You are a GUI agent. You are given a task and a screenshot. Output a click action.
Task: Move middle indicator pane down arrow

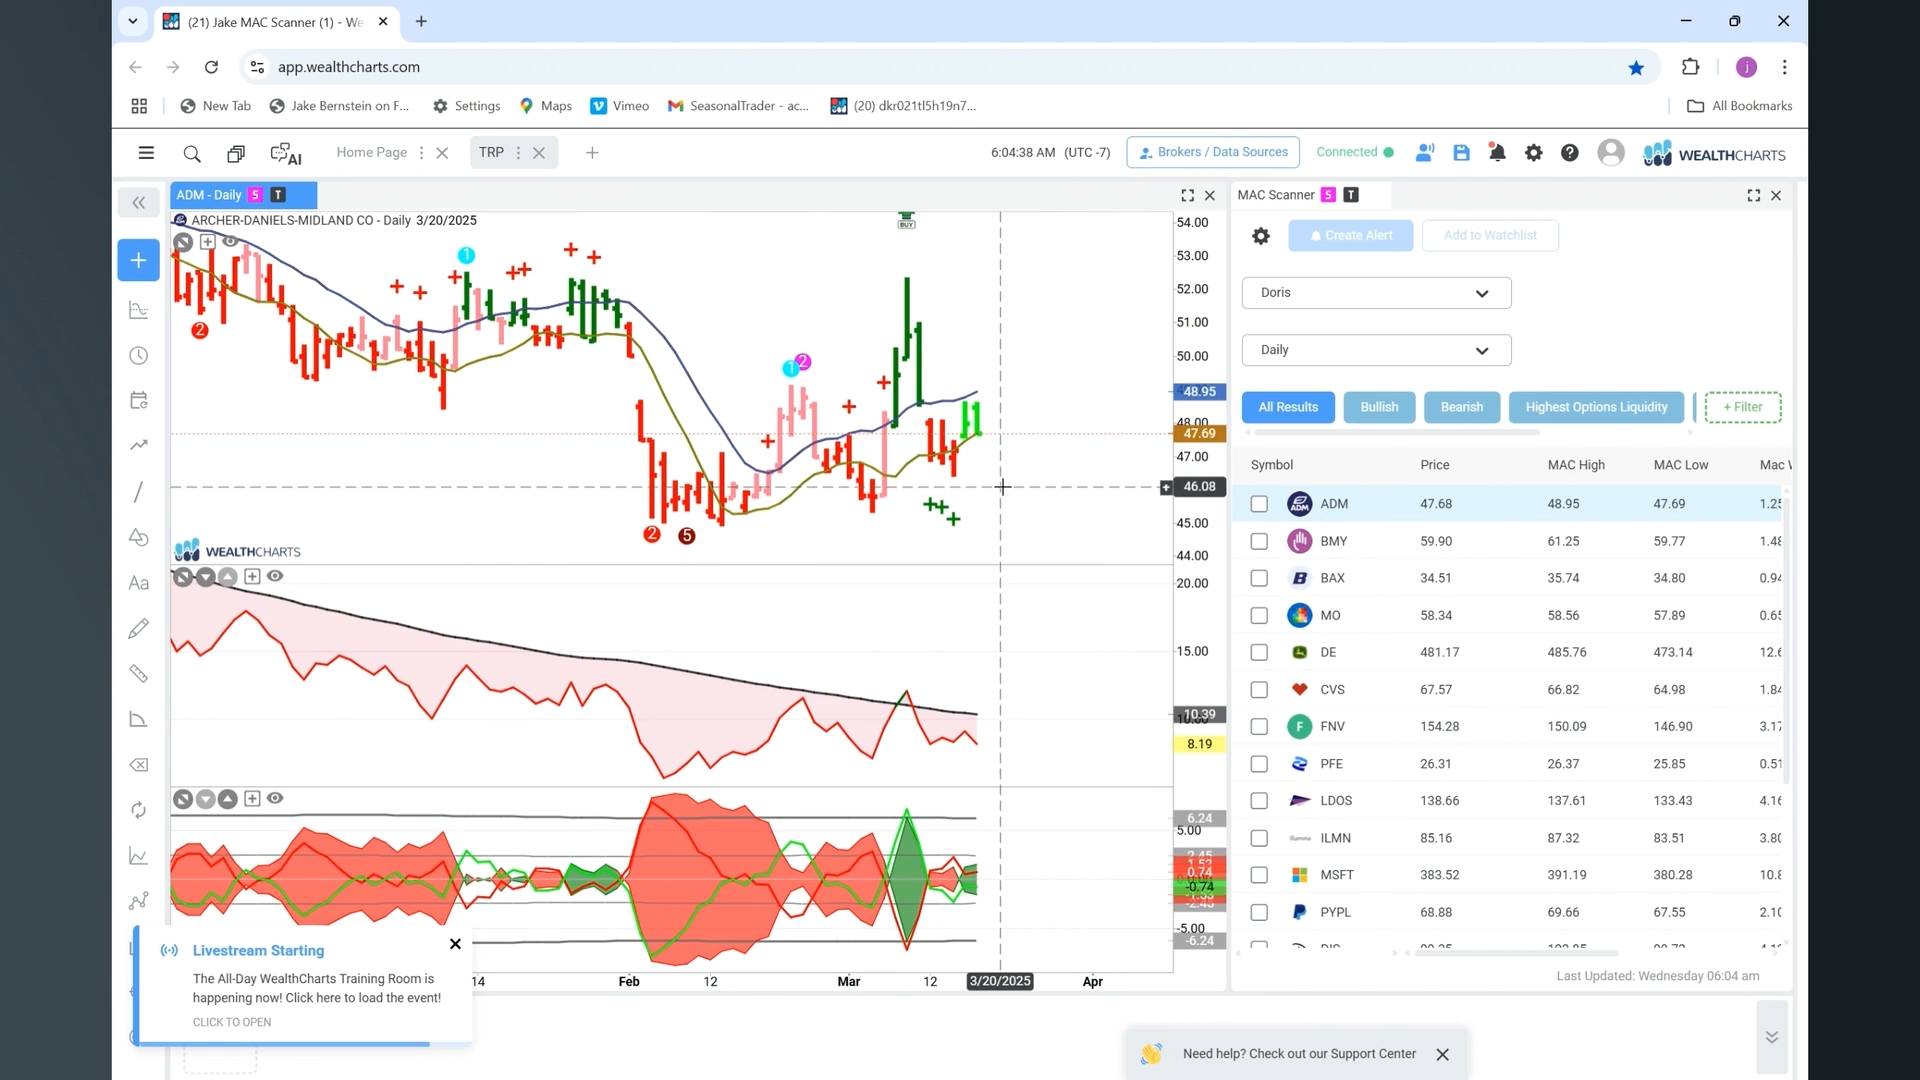(205, 577)
